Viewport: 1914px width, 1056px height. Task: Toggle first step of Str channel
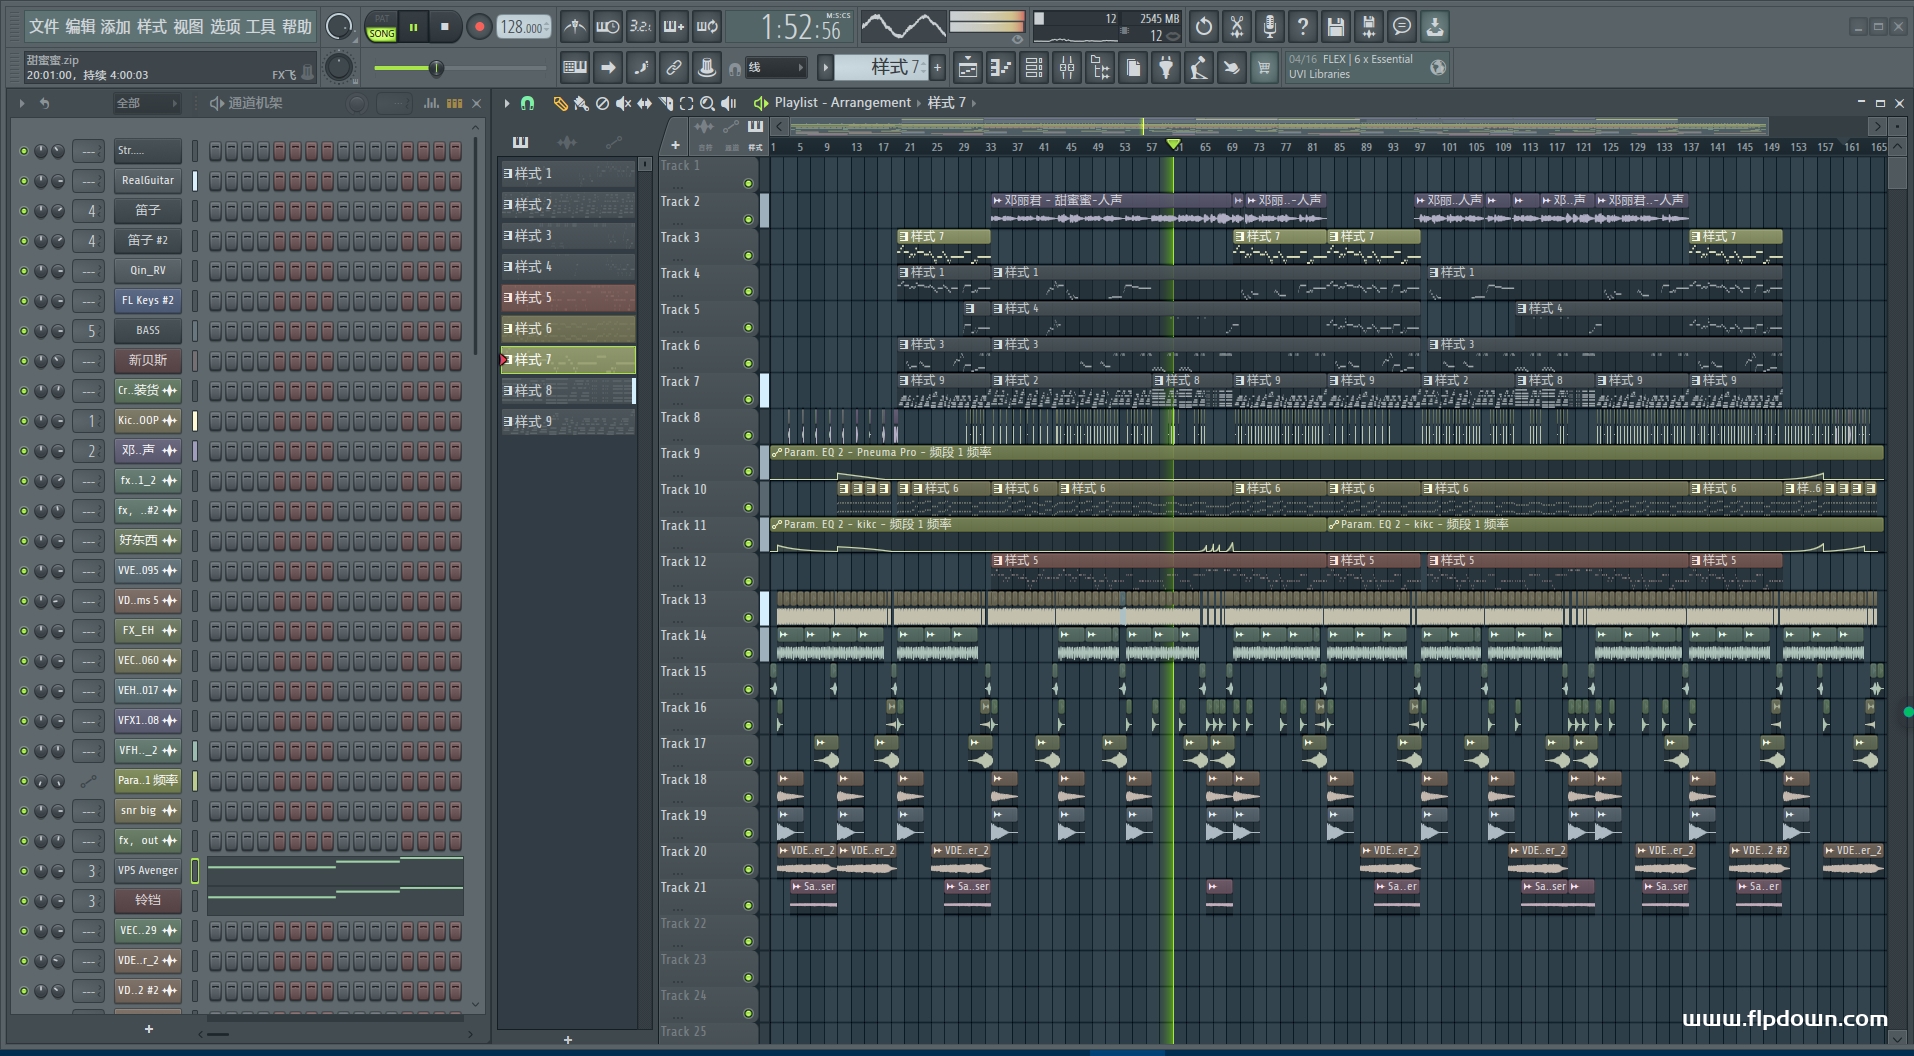(216, 151)
